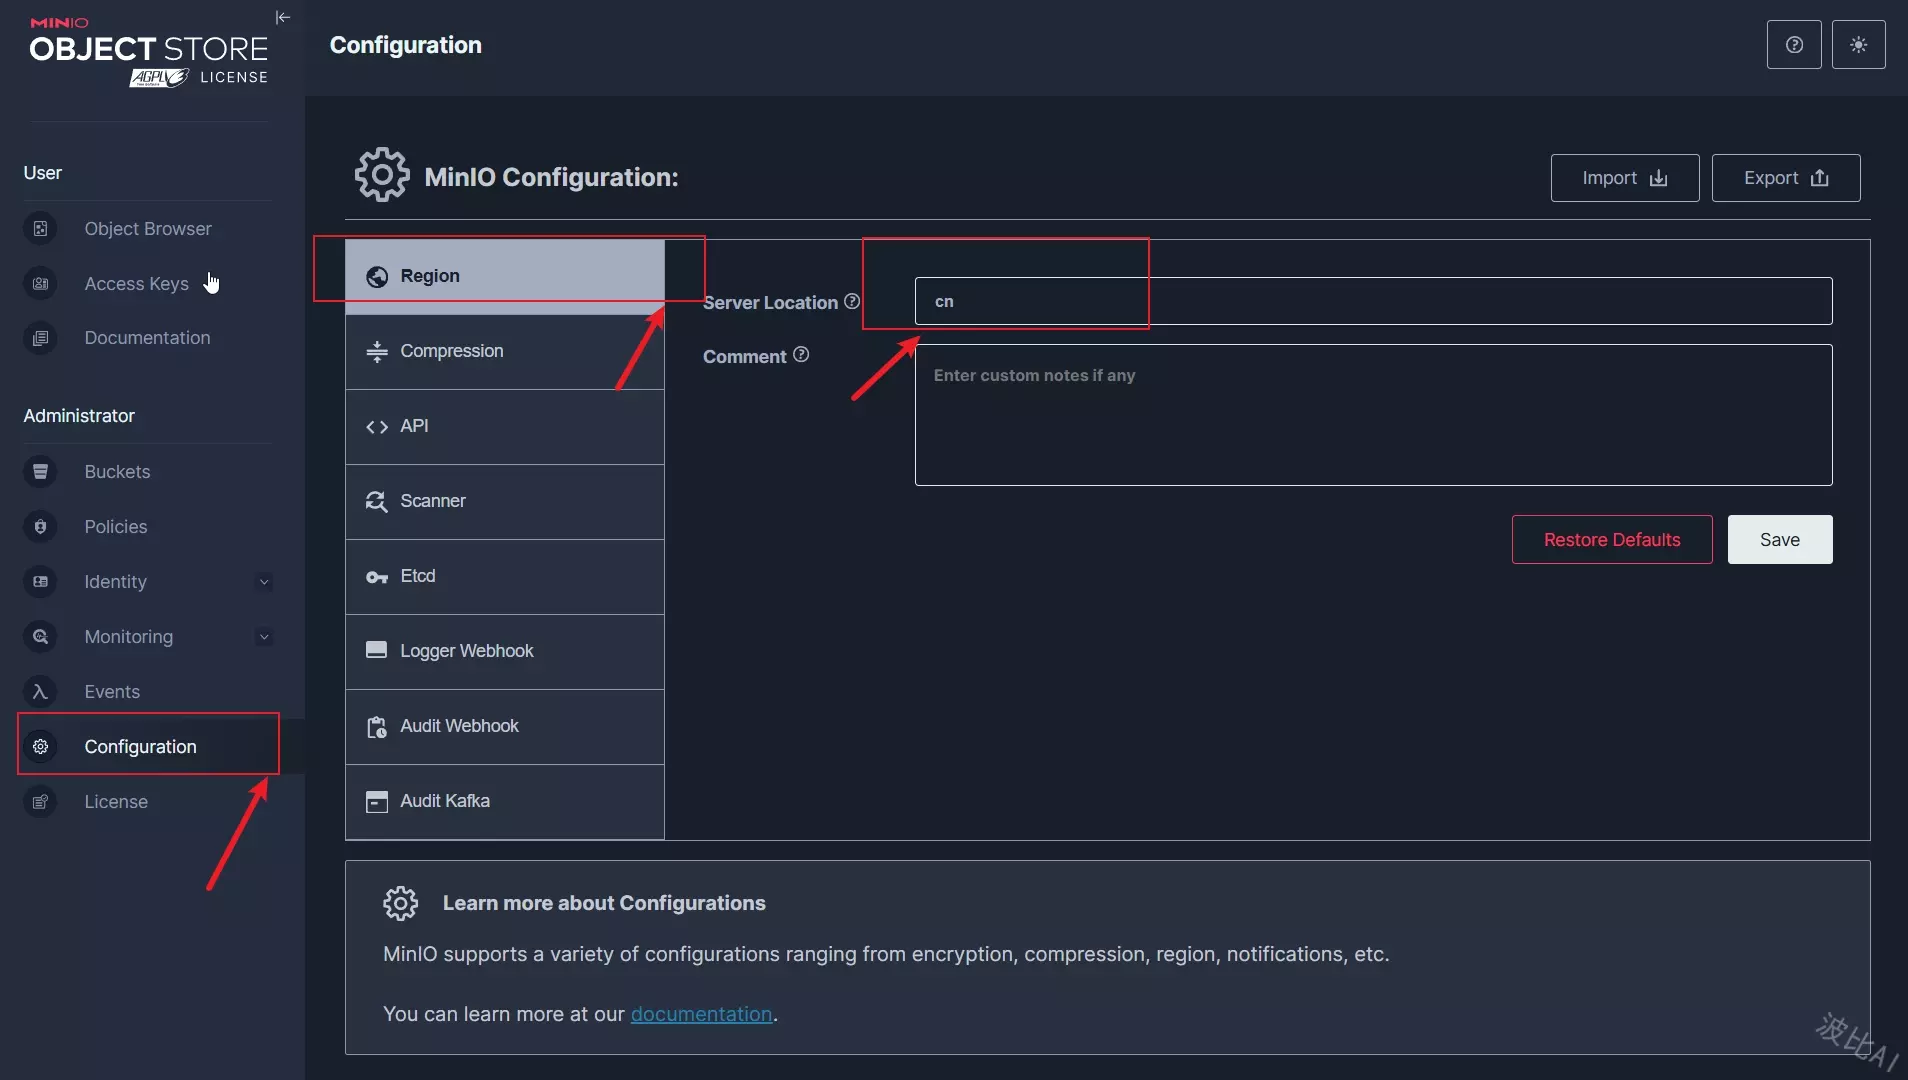Select the API configuration tab

click(505, 427)
